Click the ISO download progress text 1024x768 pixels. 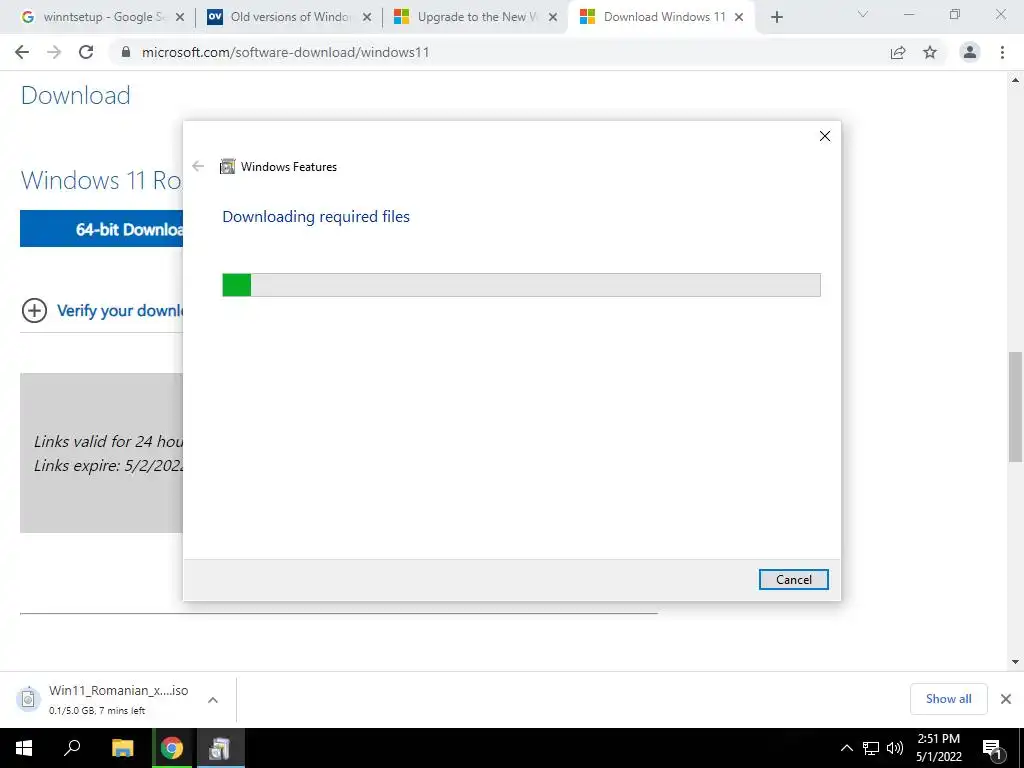(x=97, y=711)
